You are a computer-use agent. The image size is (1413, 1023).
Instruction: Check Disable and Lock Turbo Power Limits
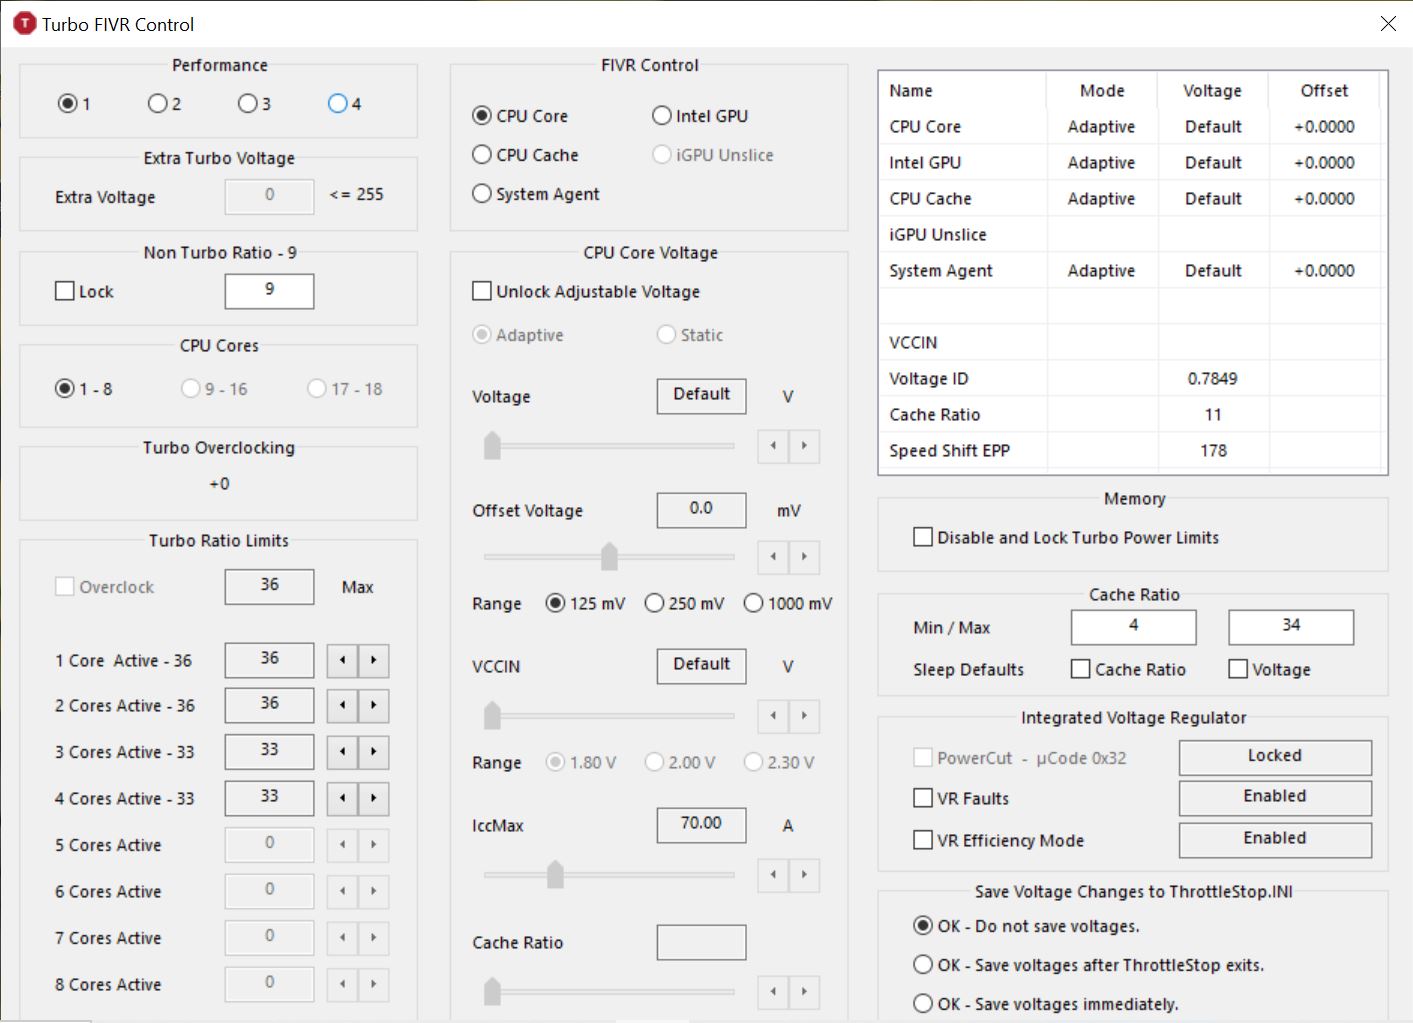tap(923, 537)
